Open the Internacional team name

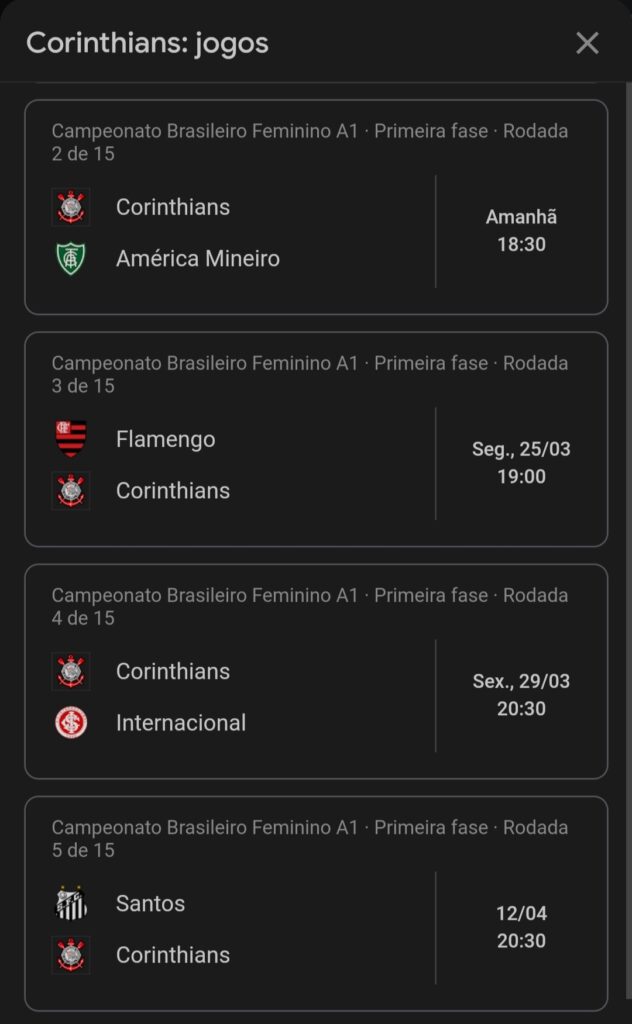180,723
